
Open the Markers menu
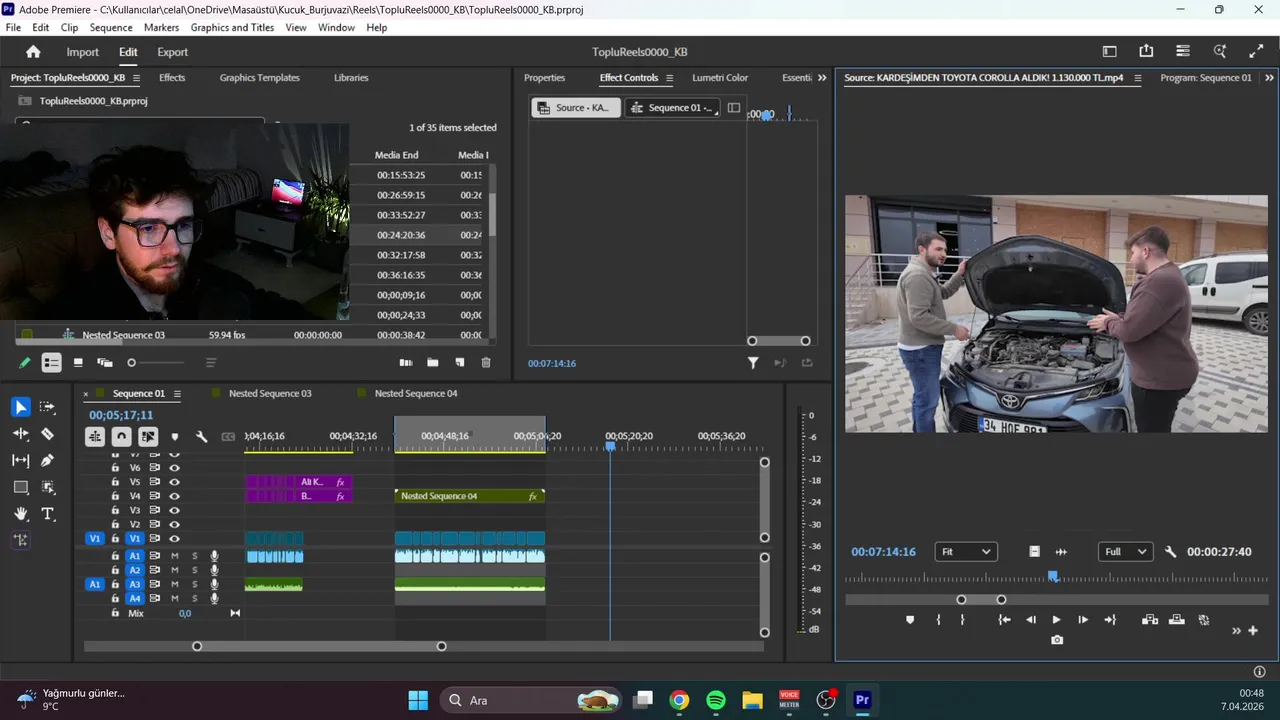[161, 27]
